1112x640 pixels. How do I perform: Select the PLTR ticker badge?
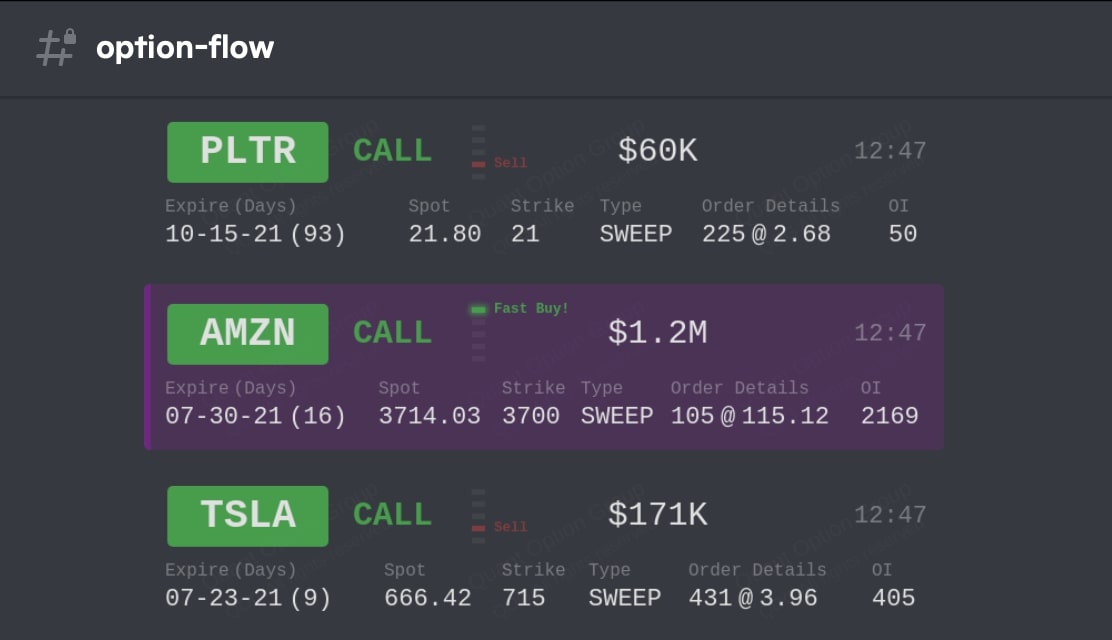[x=248, y=152]
